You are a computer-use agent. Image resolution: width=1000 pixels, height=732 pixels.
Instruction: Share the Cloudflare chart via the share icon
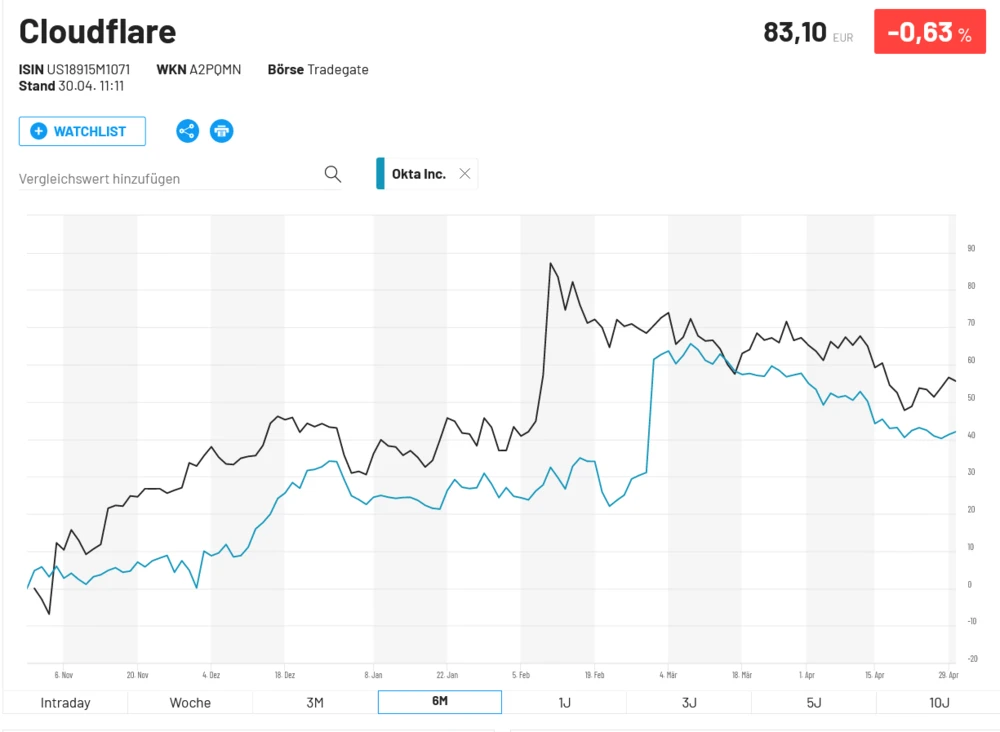point(187,131)
